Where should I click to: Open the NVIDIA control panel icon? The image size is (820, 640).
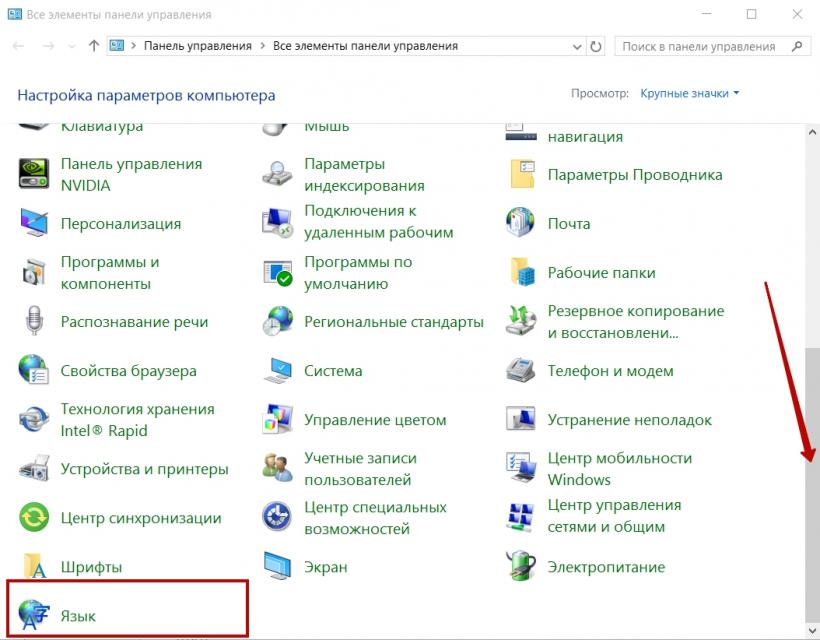point(34,174)
